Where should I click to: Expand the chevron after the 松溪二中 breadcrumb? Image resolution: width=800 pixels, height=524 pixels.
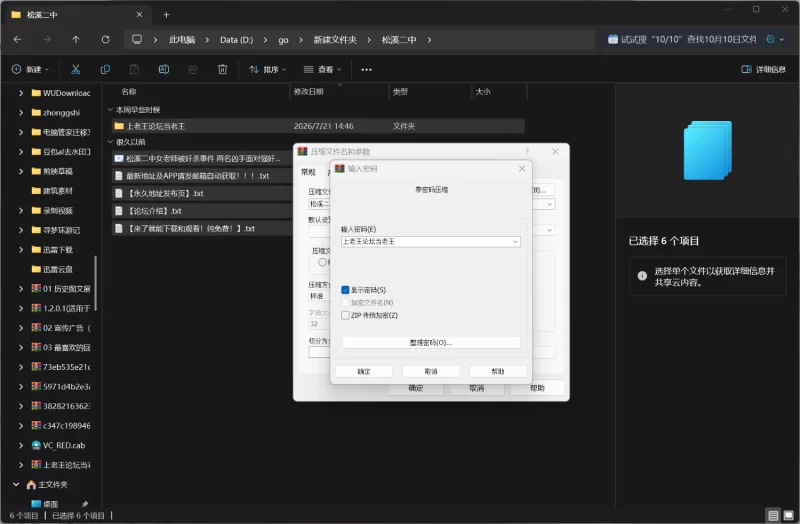(x=429, y=39)
